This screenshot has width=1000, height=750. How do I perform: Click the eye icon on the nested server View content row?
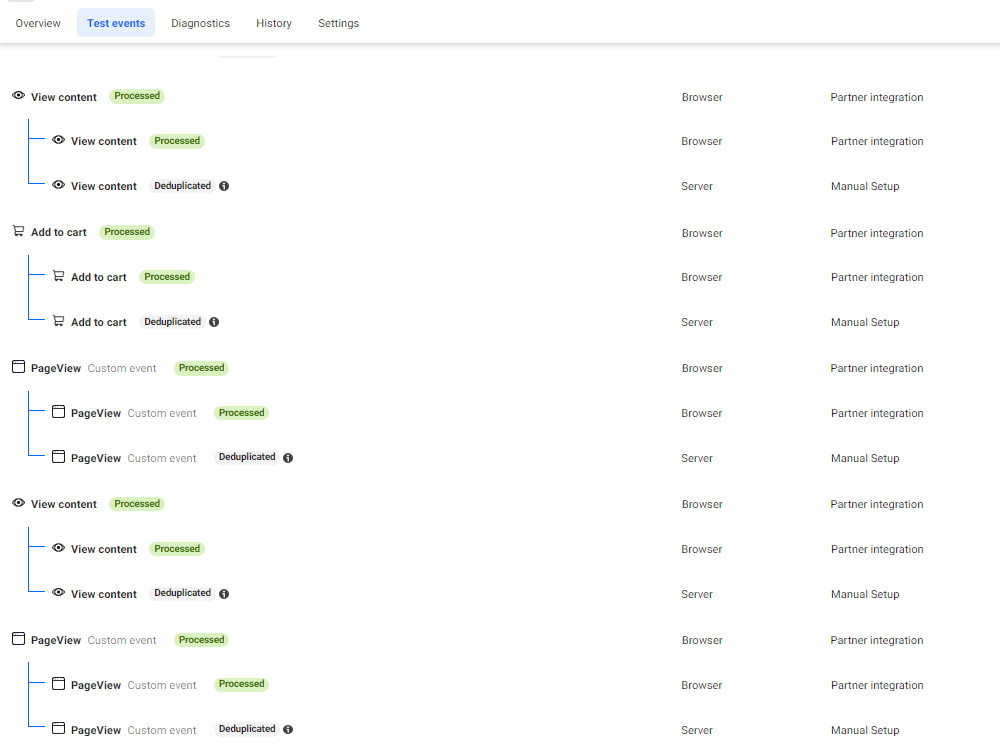59,186
